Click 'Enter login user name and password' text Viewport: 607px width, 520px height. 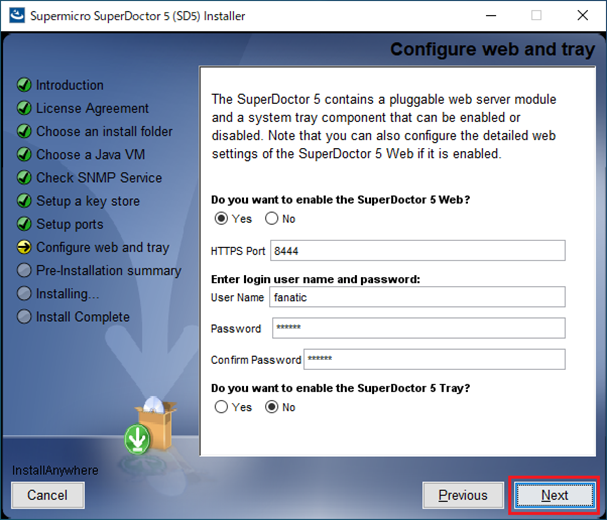(316, 279)
